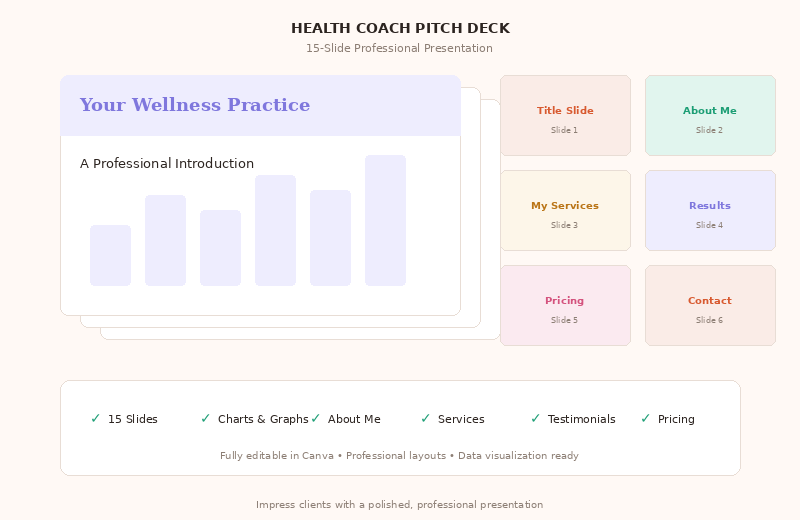Click the checkmark beside Pricing feature
This screenshot has height=520, width=800.
coord(645,418)
